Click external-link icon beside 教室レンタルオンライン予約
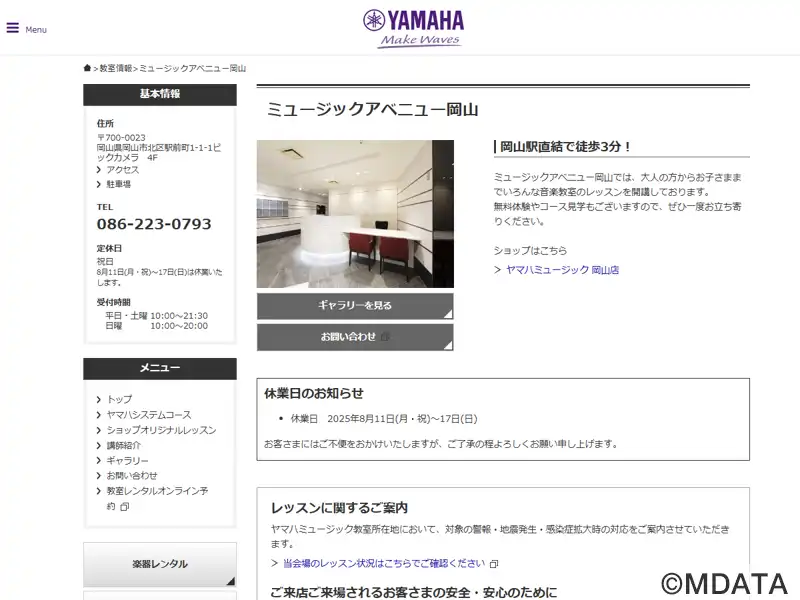Viewport: 800px width, 600px height. pos(124,507)
